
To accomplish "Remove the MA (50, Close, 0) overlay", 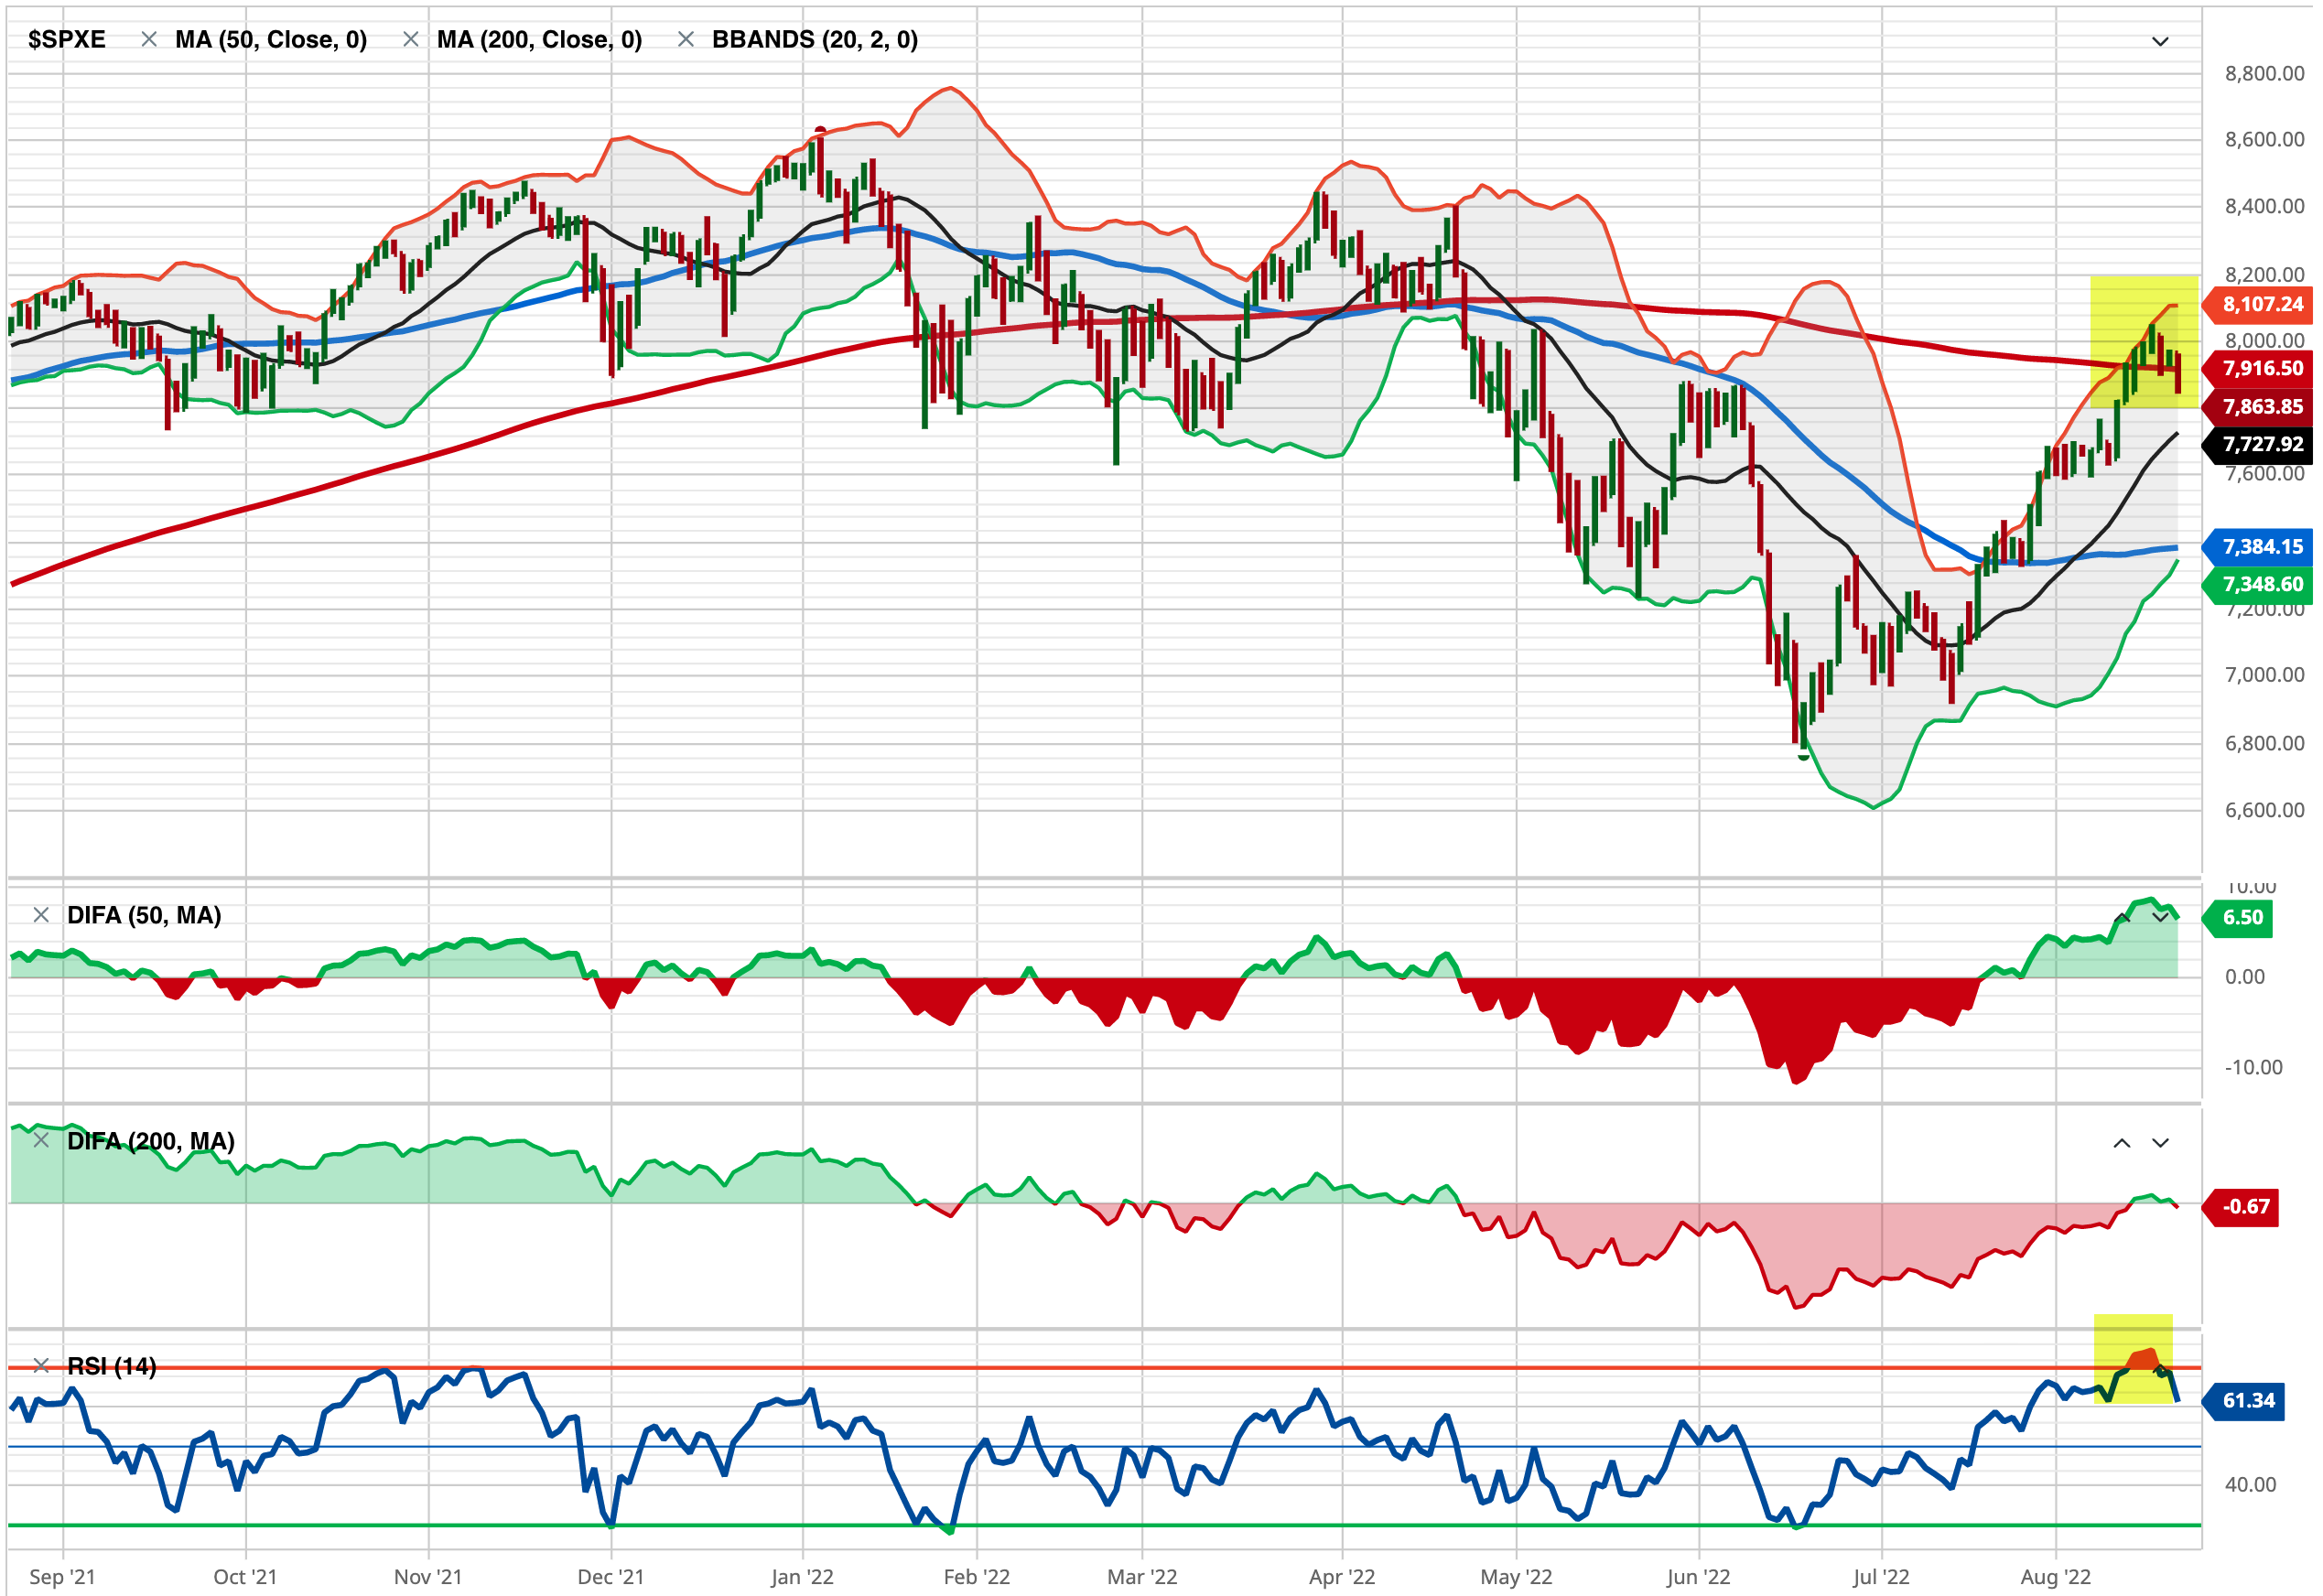I will coord(149,40).
